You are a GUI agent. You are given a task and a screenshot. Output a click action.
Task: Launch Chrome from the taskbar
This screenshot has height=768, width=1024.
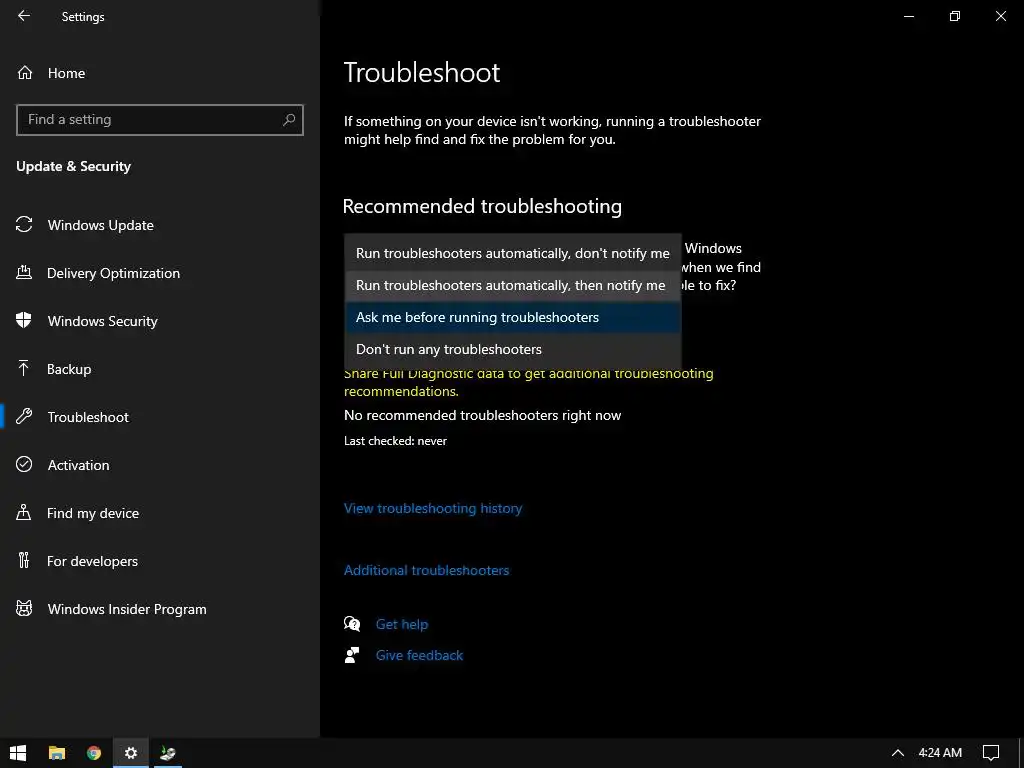(x=94, y=753)
